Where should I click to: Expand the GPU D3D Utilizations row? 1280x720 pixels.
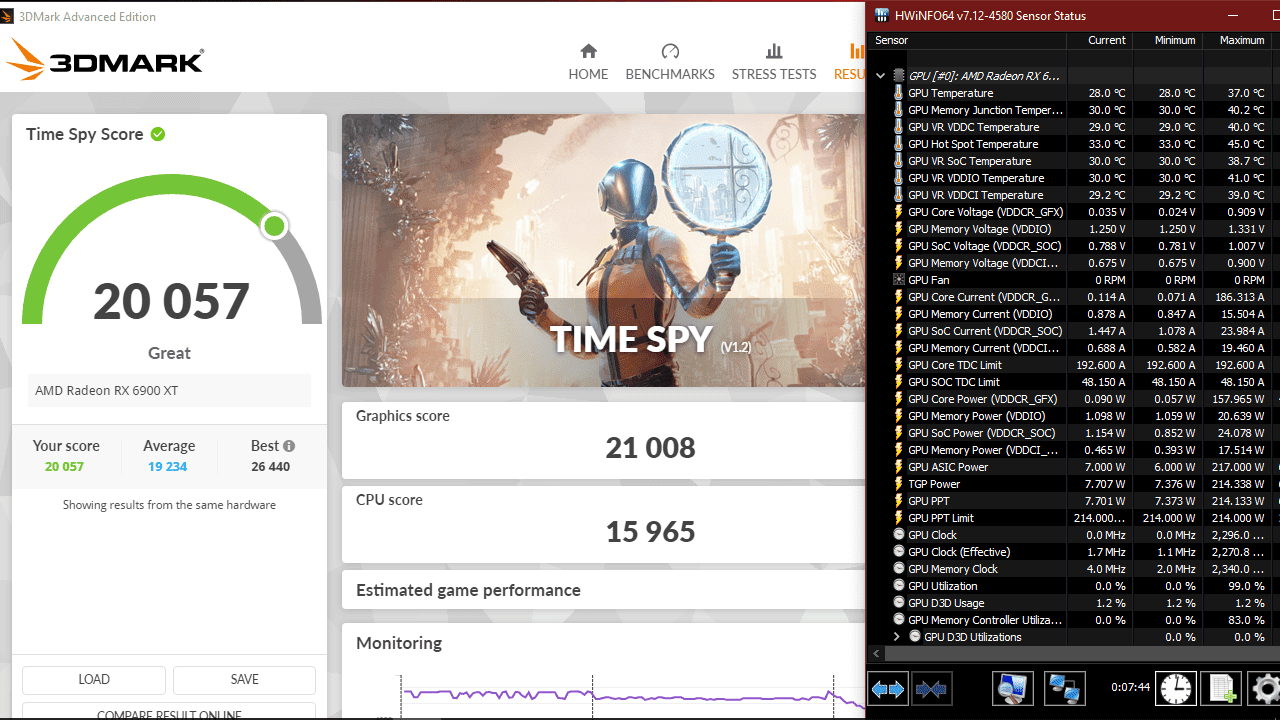click(x=896, y=637)
